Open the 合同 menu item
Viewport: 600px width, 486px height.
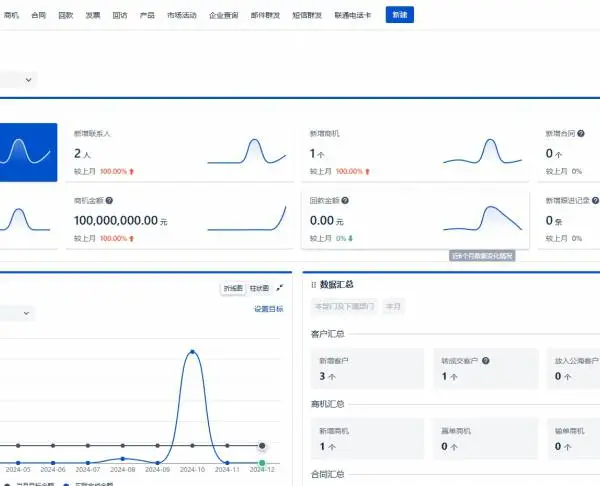pos(39,15)
